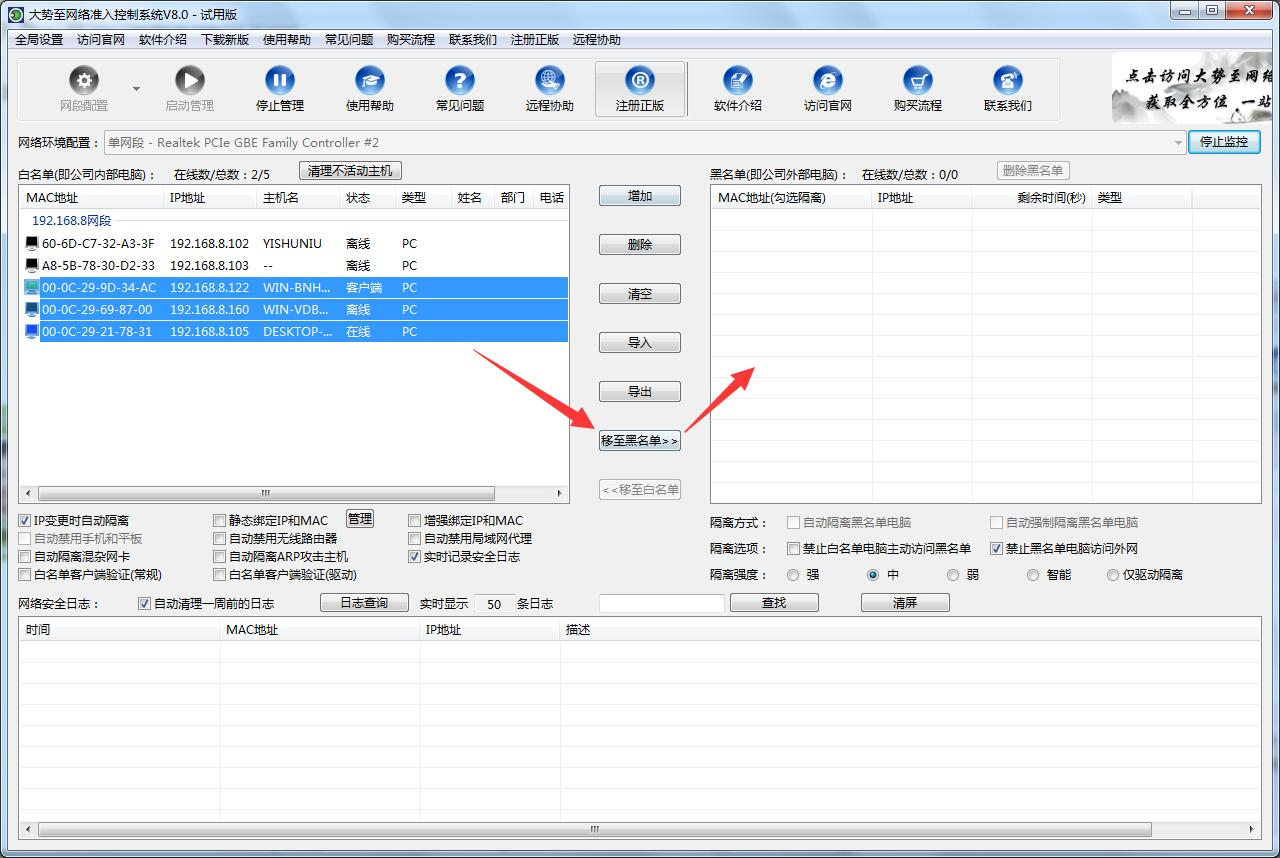
Task: Click the 清理不活动主机 button
Action: coord(350,171)
